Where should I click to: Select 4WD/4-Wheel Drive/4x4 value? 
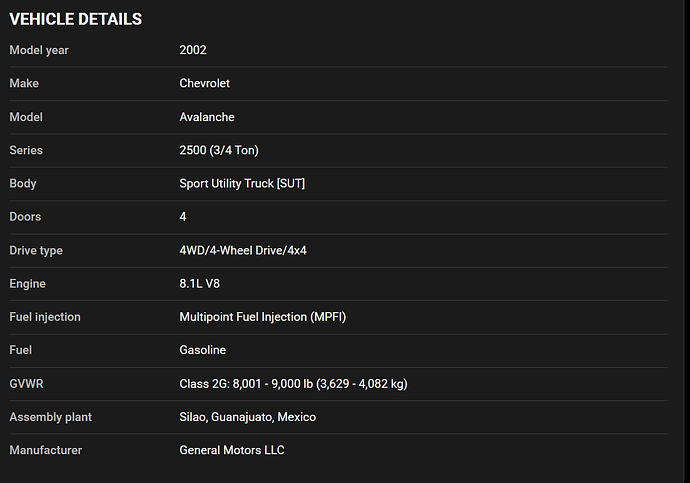[x=243, y=250]
